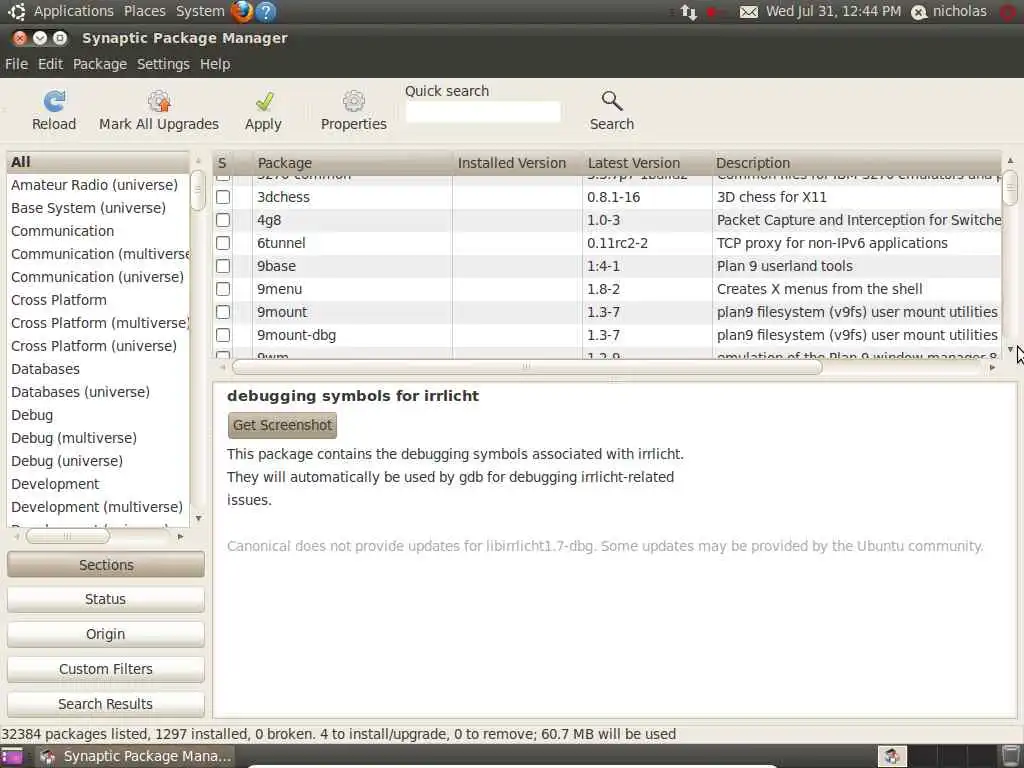Sort by the Installed Version column header

point(517,163)
